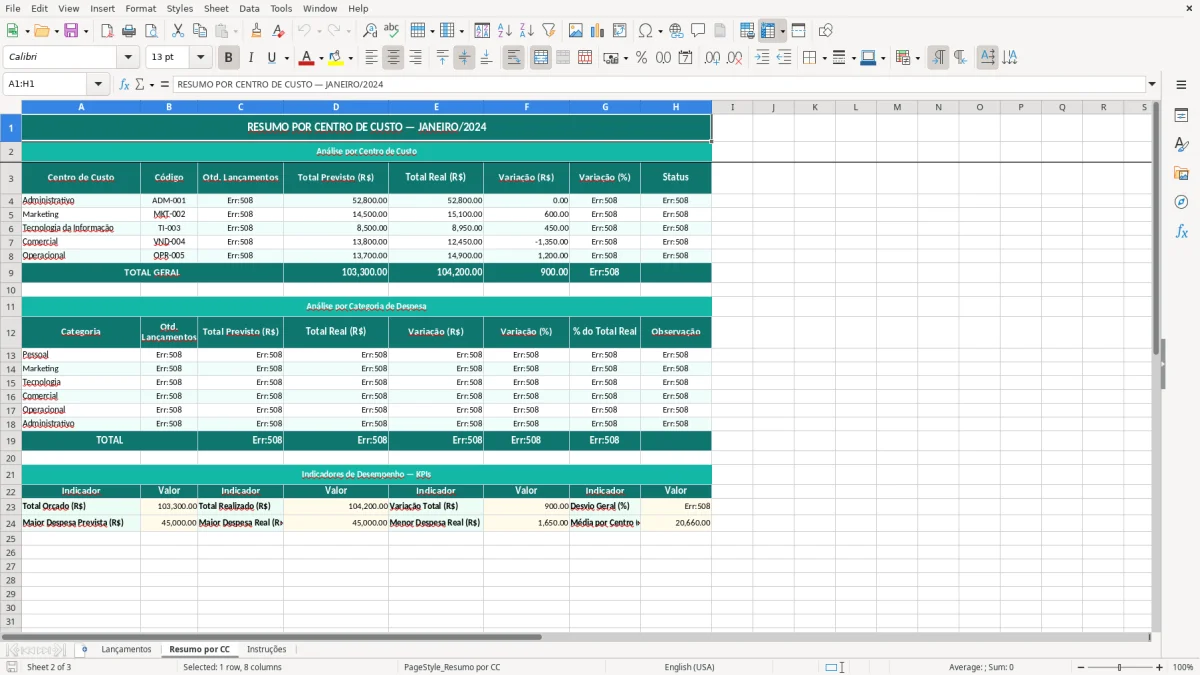Viewport: 1200px width, 675px height.
Task: Click the 100% zoom level indicator
Action: [x=1183, y=667]
